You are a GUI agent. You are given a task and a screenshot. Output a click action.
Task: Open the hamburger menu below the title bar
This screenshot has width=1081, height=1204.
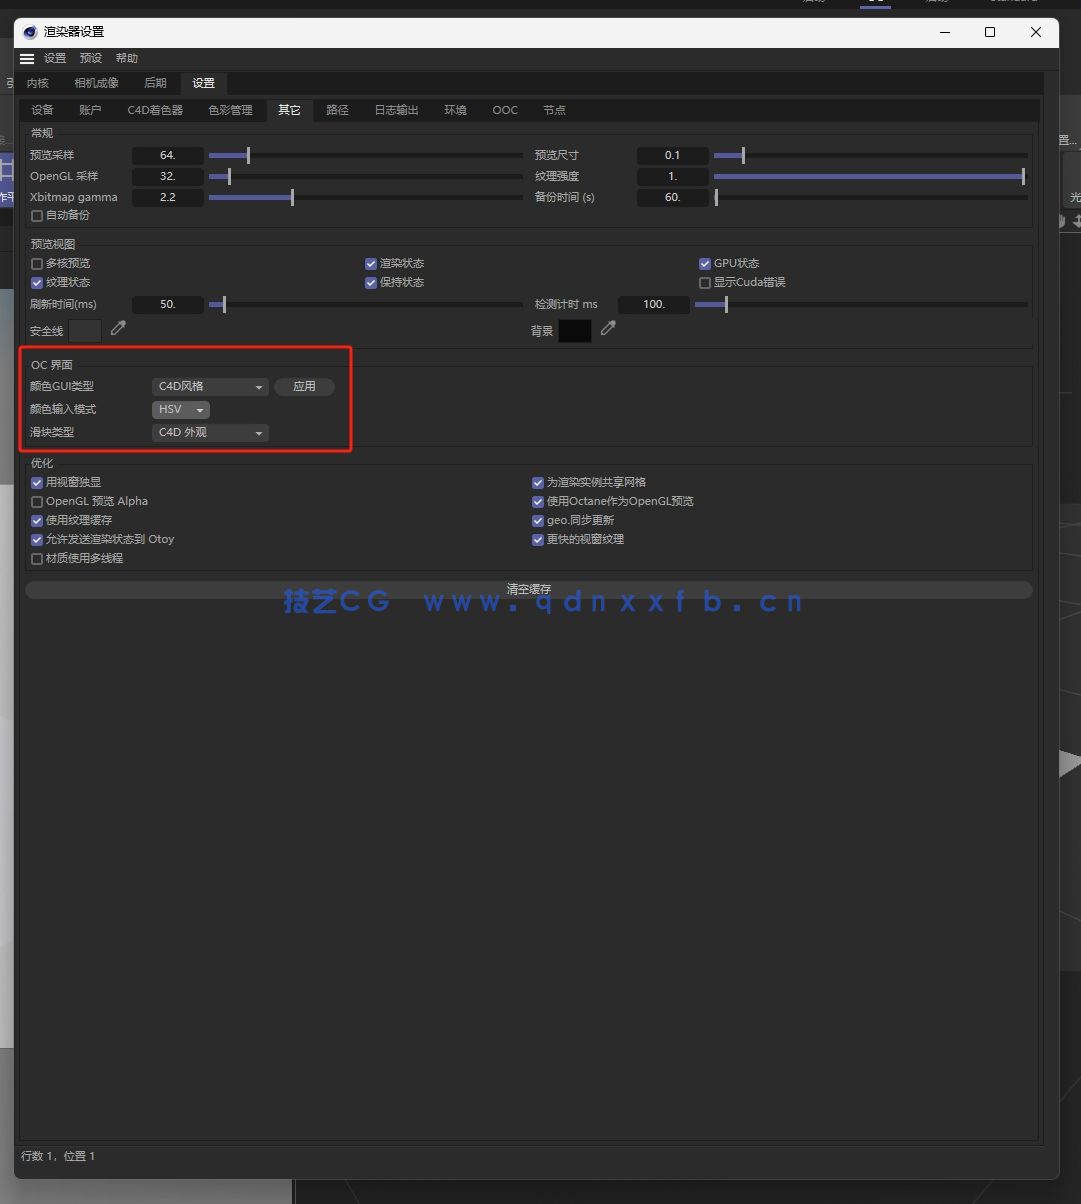tap(26, 58)
